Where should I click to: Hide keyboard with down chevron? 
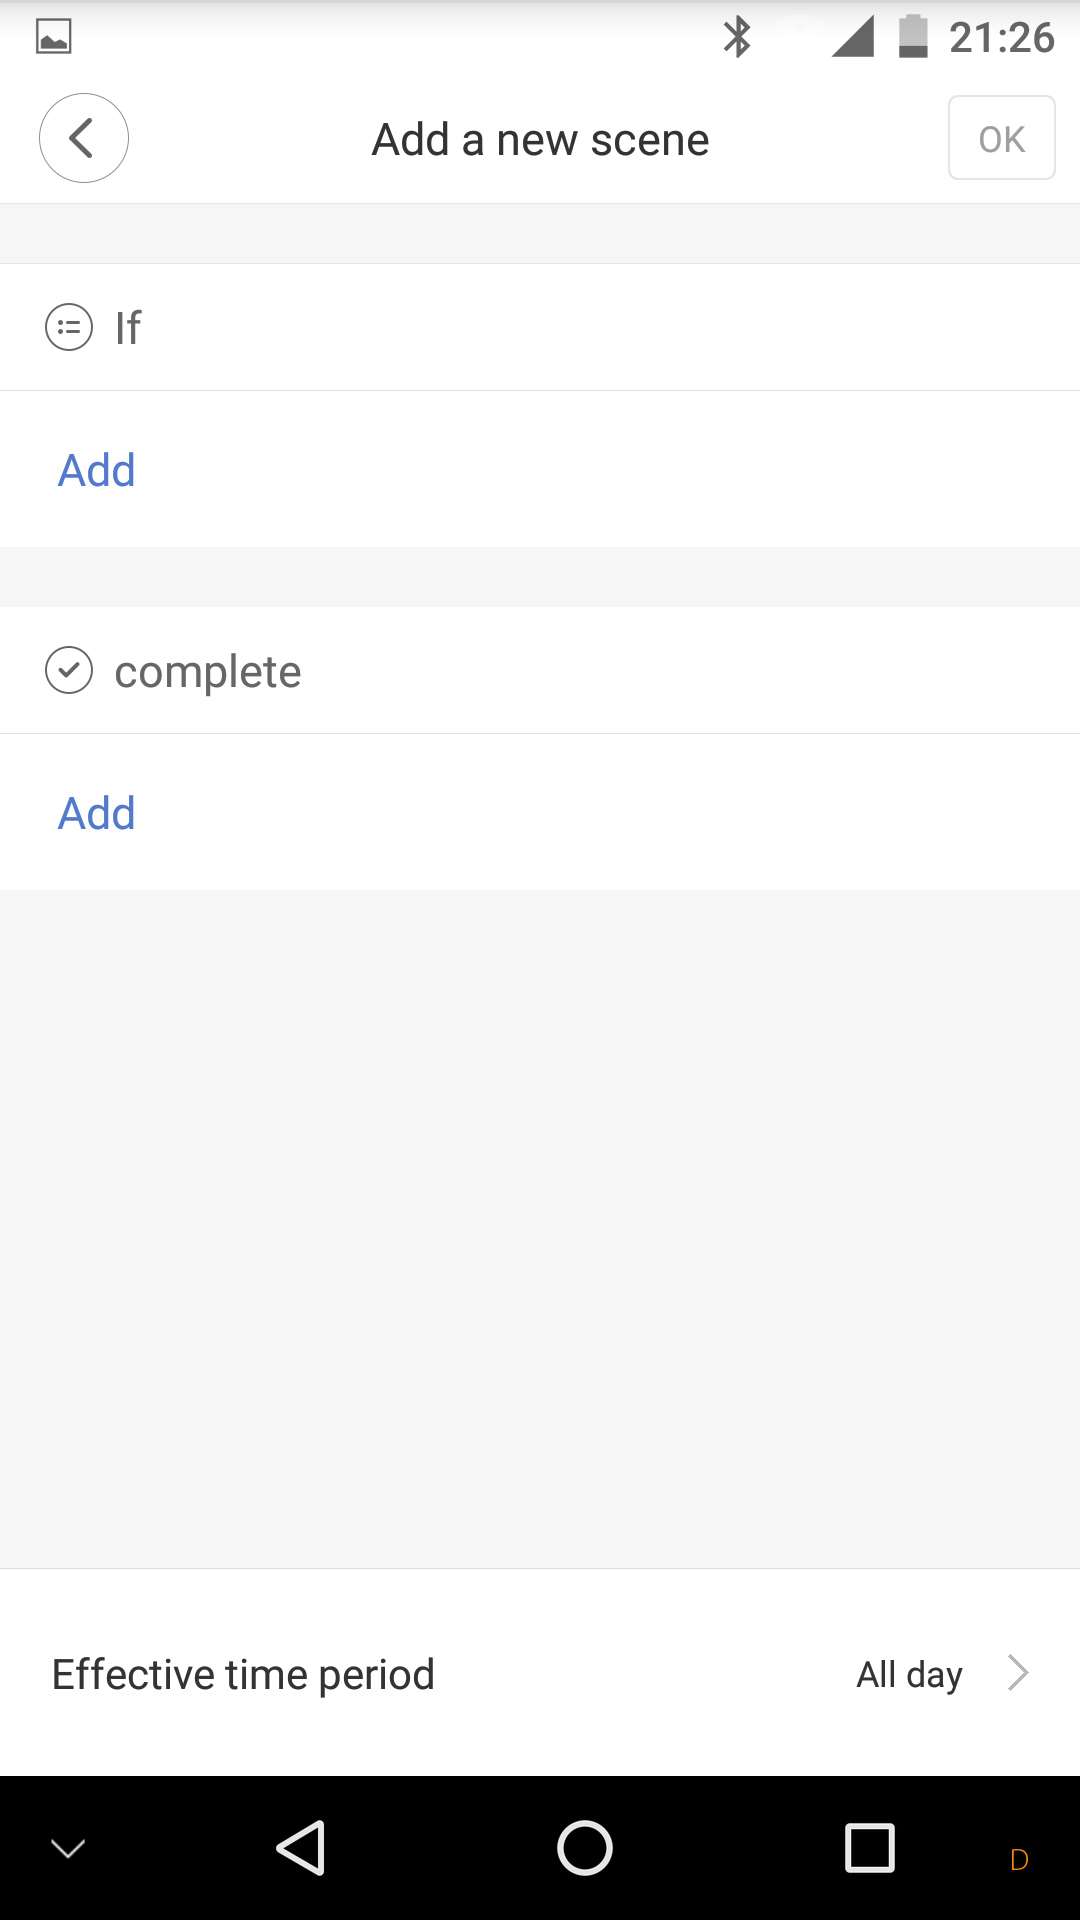tap(68, 1849)
